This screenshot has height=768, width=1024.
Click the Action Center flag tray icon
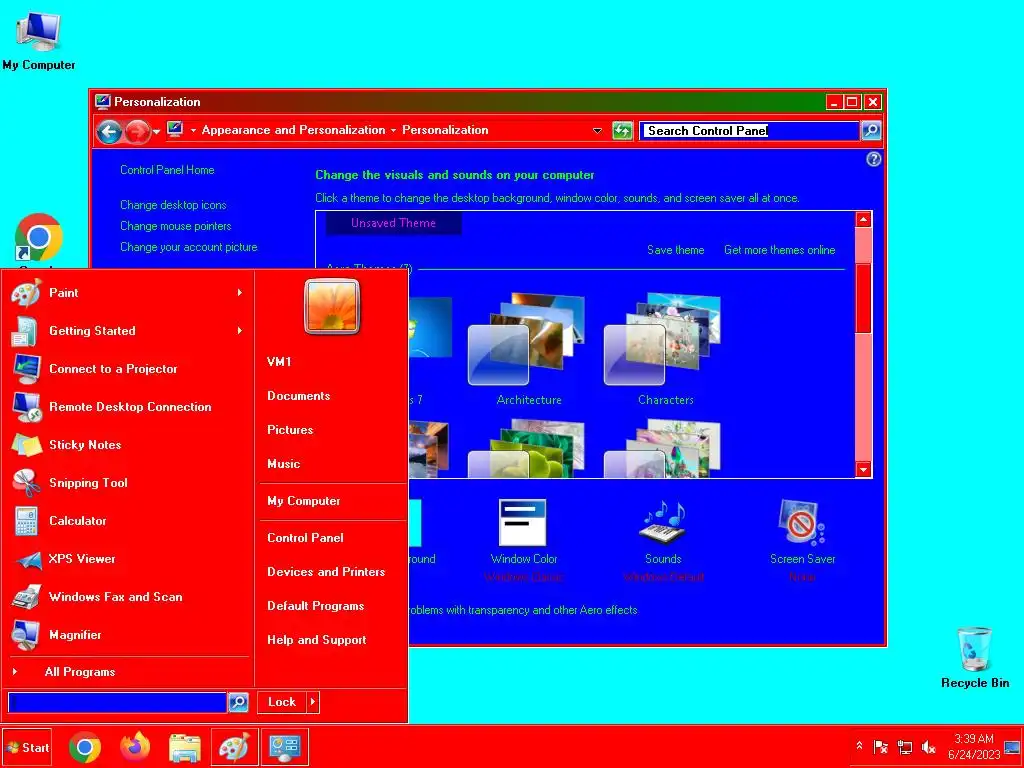(x=881, y=747)
